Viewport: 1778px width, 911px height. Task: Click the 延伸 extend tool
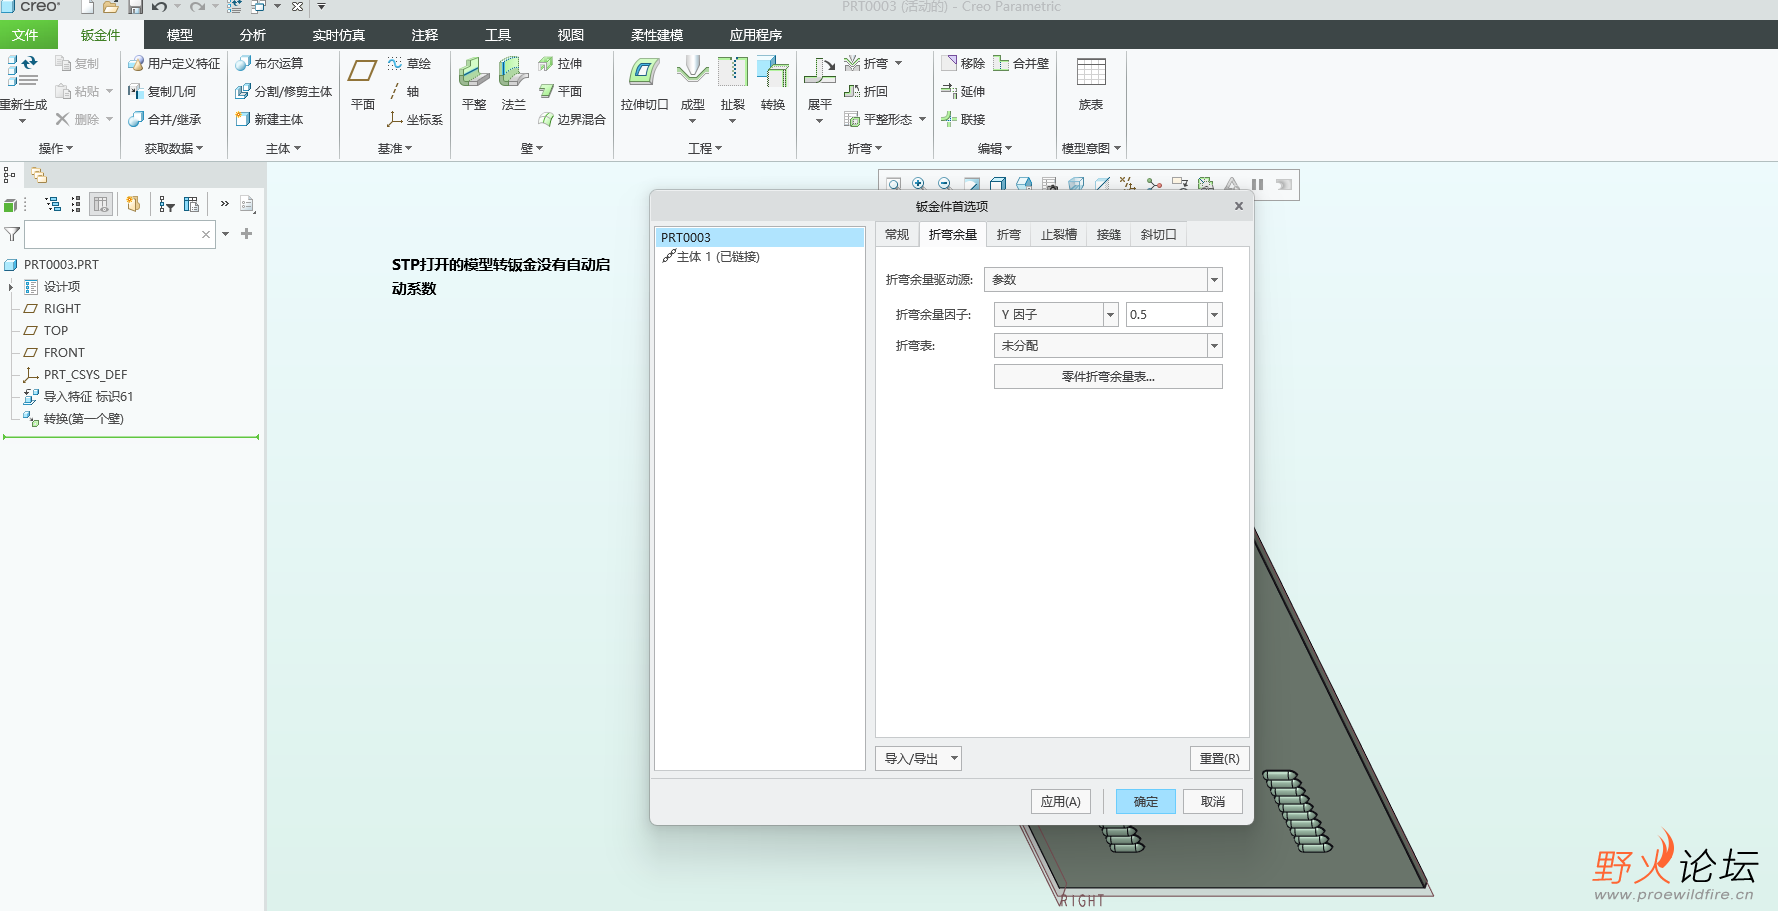point(963,91)
